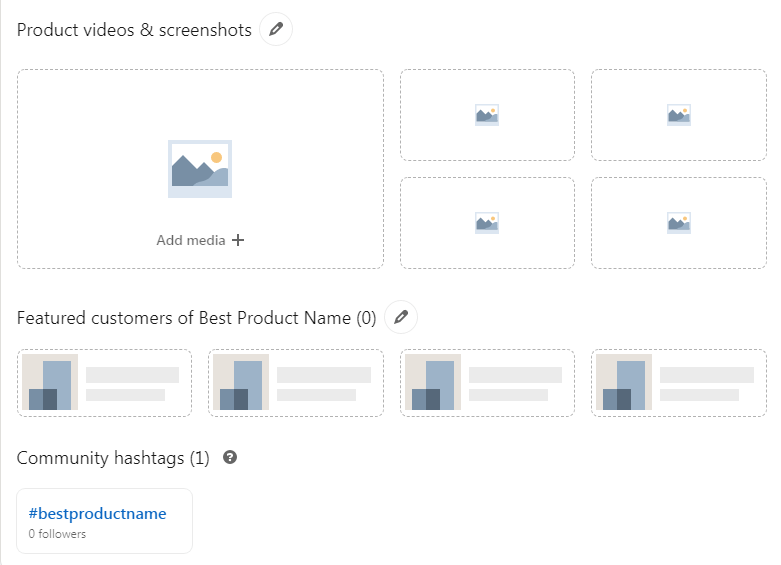Viewport: 781px width, 565px height.
Task: Click the first customer card's building logo
Action: [x=50, y=383]
